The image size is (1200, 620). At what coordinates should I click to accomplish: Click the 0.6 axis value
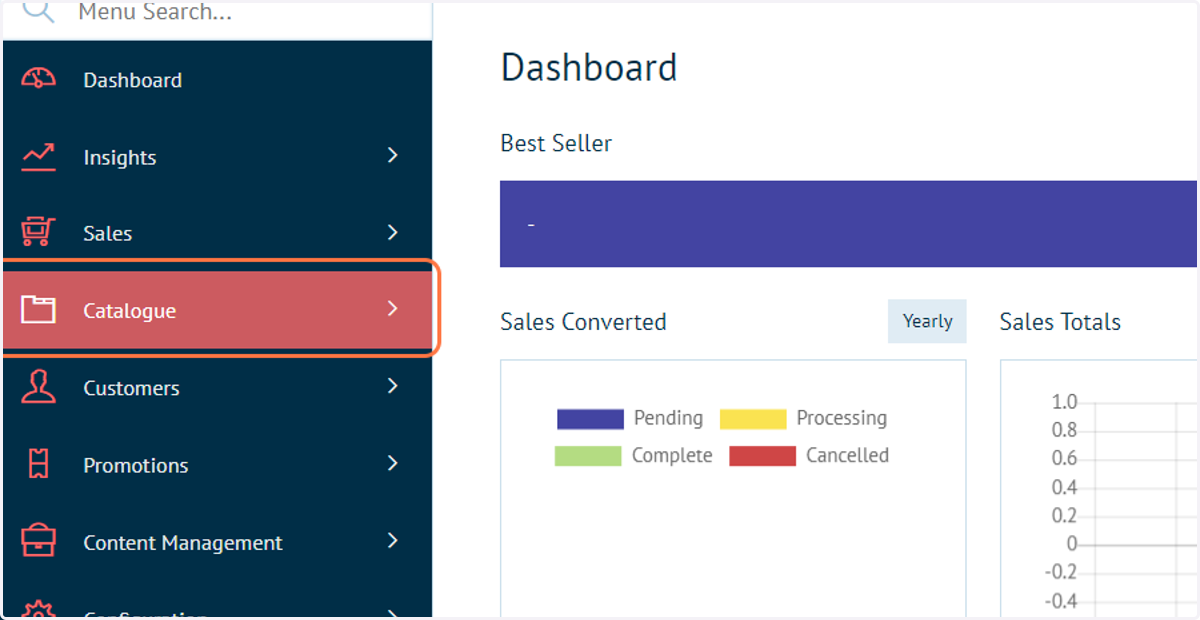coord(1064,459)
